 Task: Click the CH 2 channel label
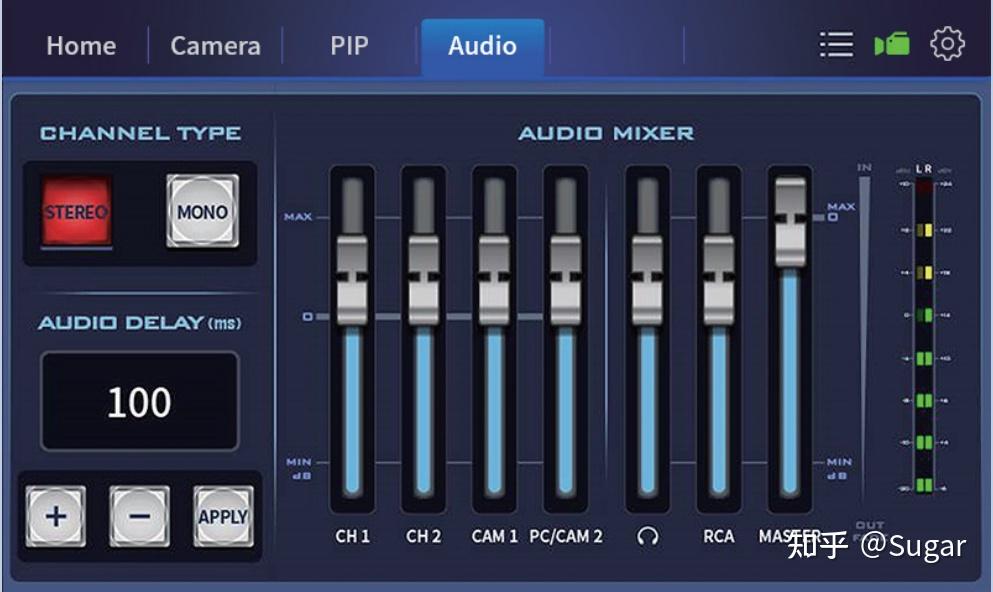click(424, 536)
